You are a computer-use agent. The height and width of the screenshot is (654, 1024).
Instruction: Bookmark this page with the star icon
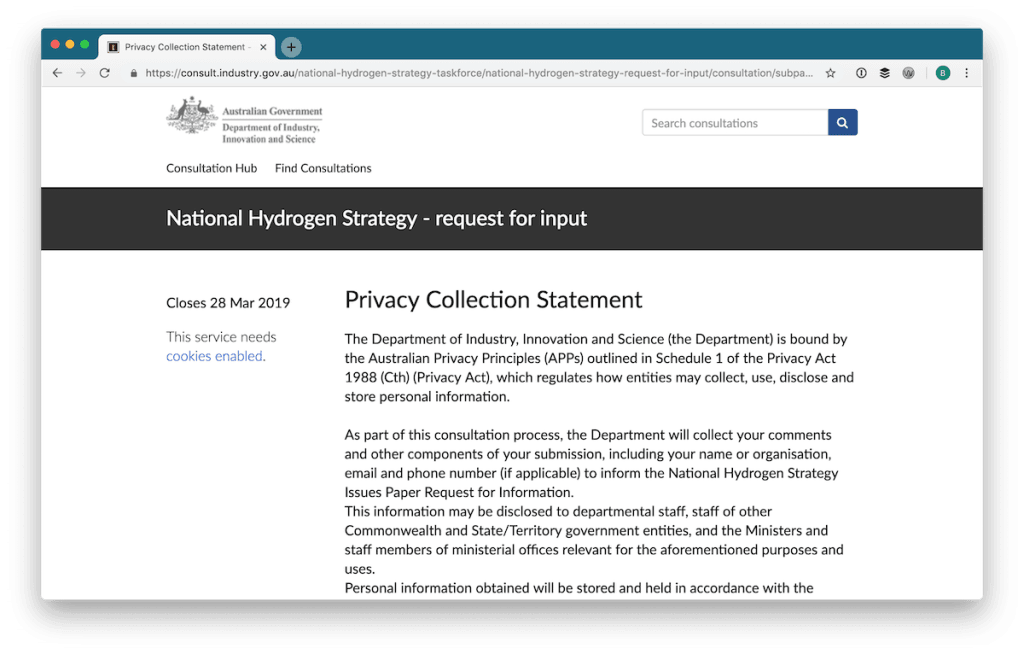831,73
